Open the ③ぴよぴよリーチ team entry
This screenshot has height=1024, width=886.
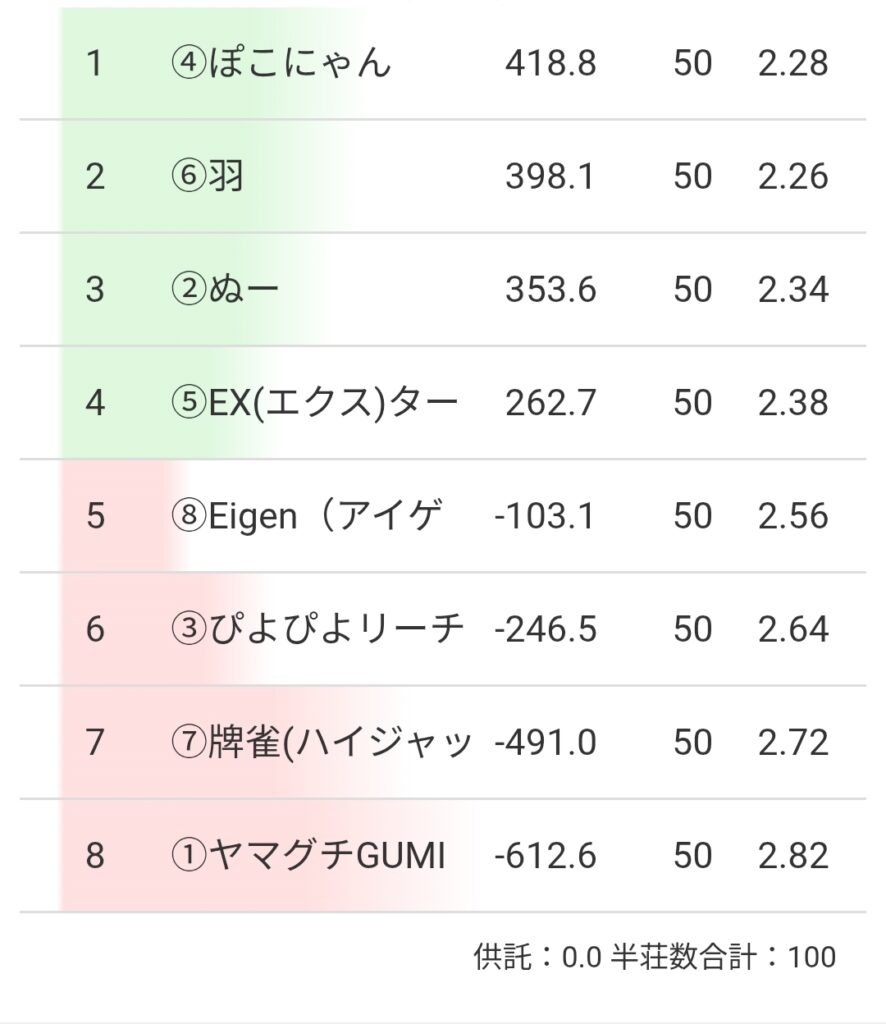tap(317, 629)
